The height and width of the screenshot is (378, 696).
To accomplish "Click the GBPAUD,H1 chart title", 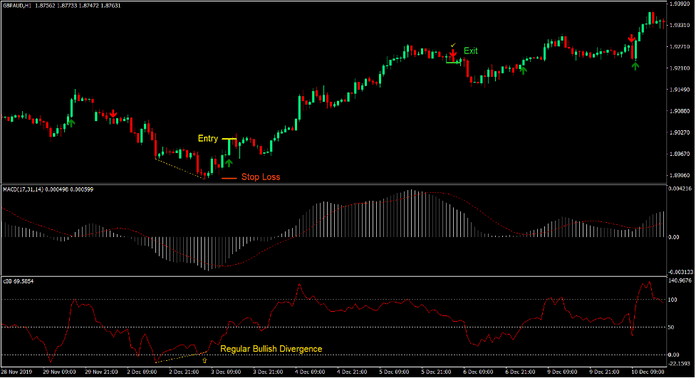I will click(17, 6).
